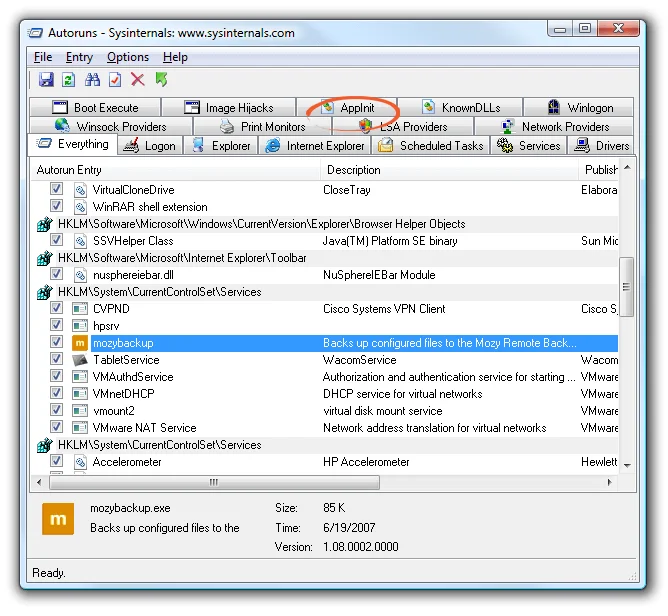Open the Drivers tab
This screenshot has height=616, width=668.
tap(601, 146)
